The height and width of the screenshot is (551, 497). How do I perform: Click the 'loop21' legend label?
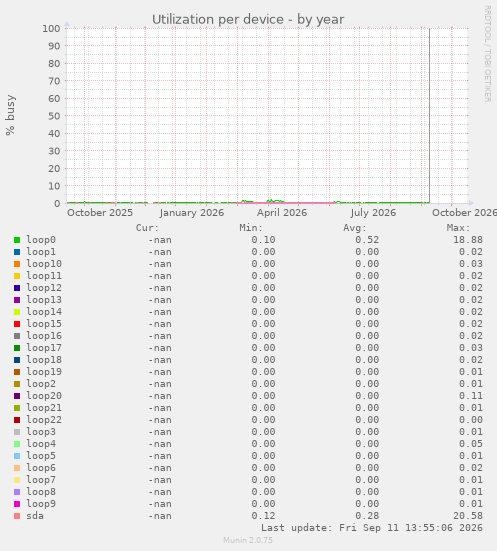[44, 408]
